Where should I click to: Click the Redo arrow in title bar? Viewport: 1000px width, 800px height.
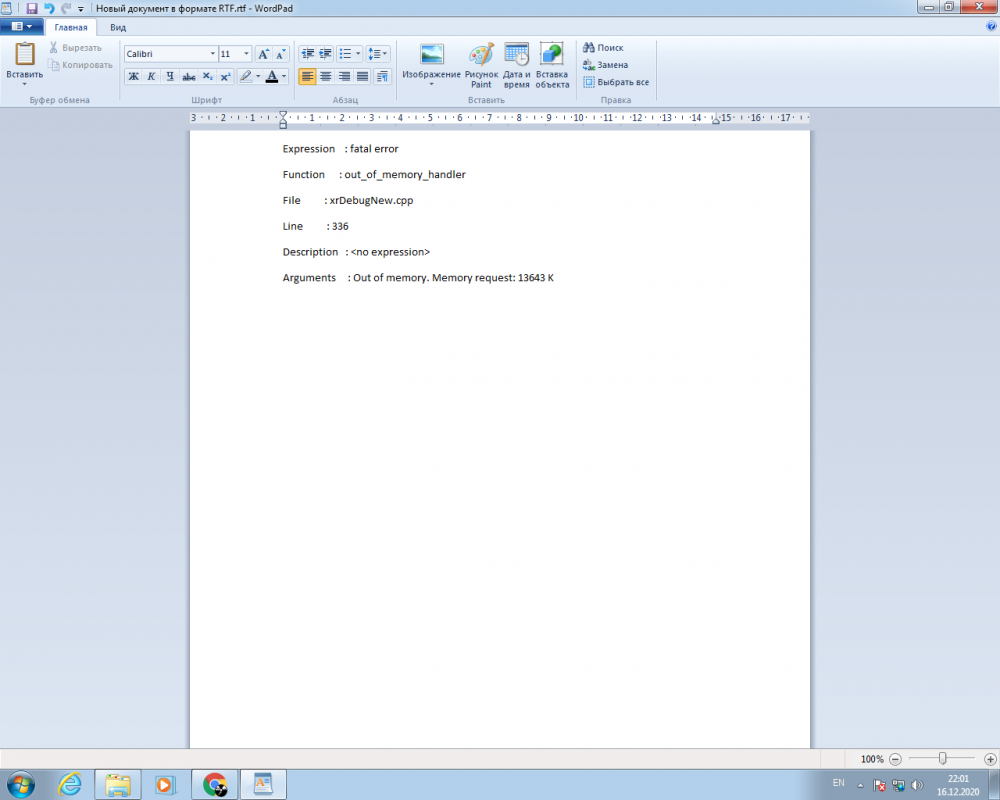(x=66, y=8)
